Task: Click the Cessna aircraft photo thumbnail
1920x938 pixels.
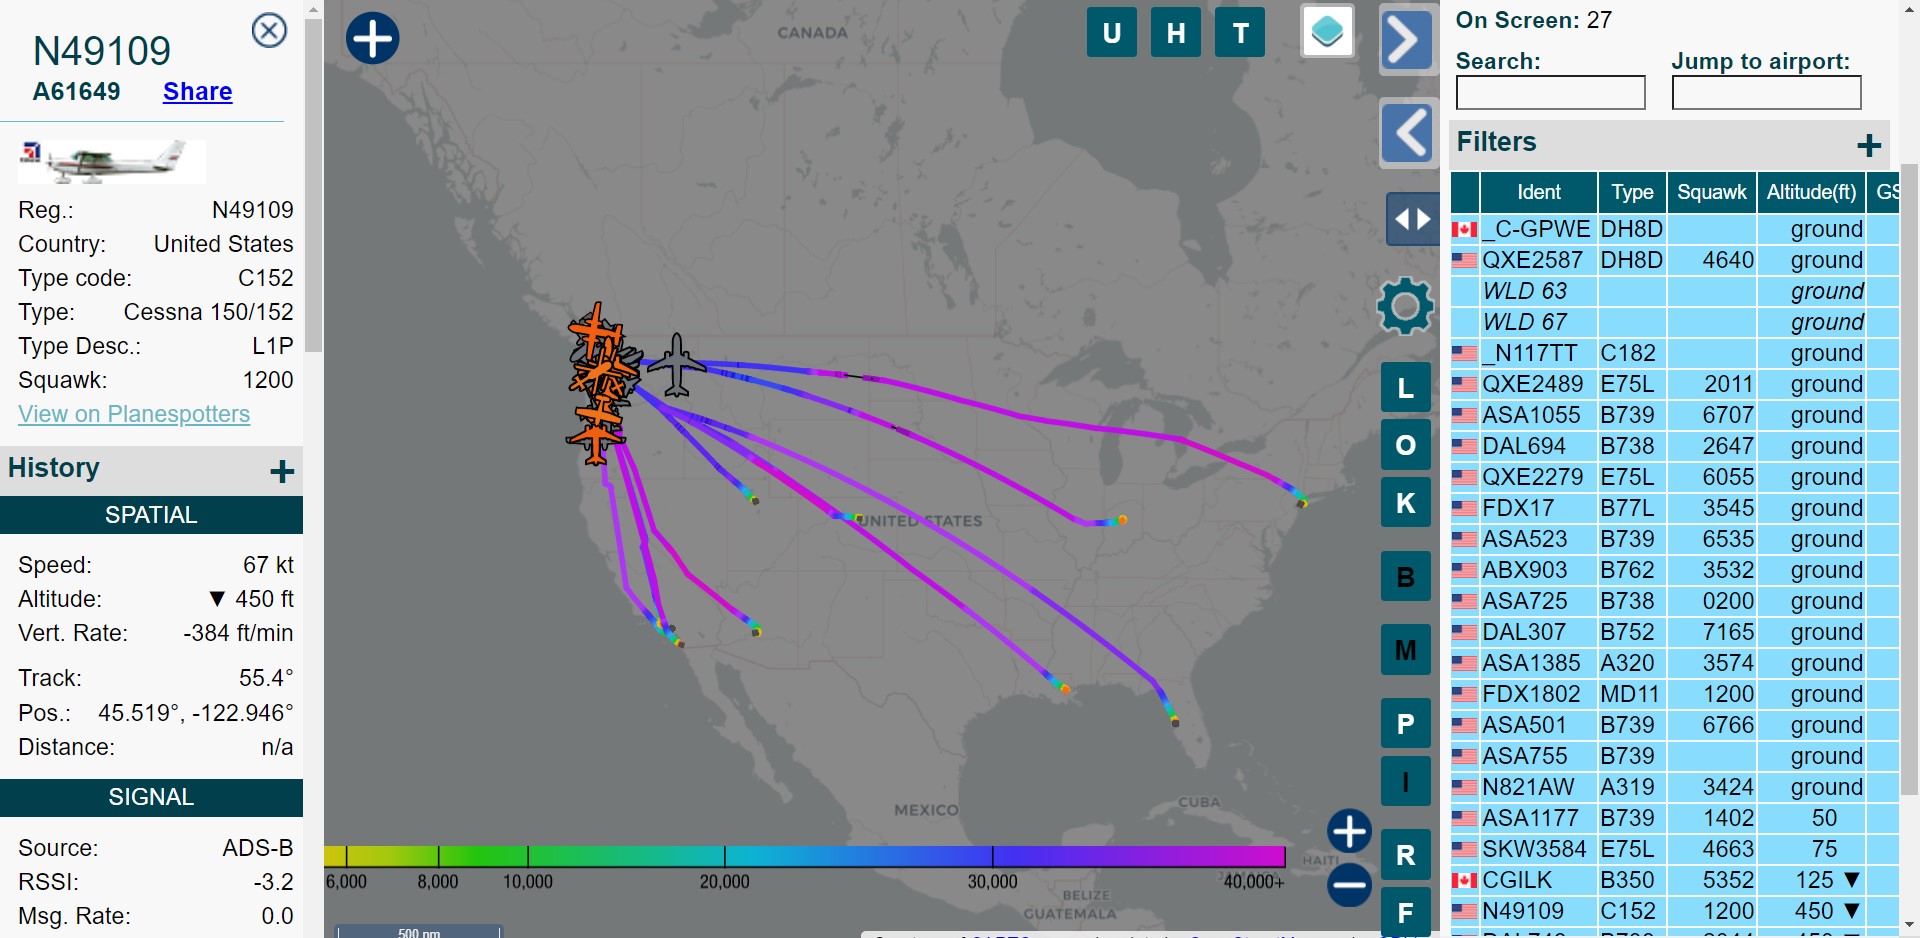Action: click(112, 162)
